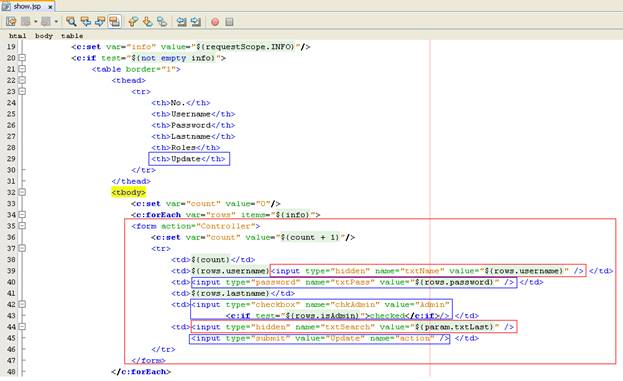Viewport: 623px width, 381px height.
Task: Click the hidden txtName input code
Action: (428, 271)
